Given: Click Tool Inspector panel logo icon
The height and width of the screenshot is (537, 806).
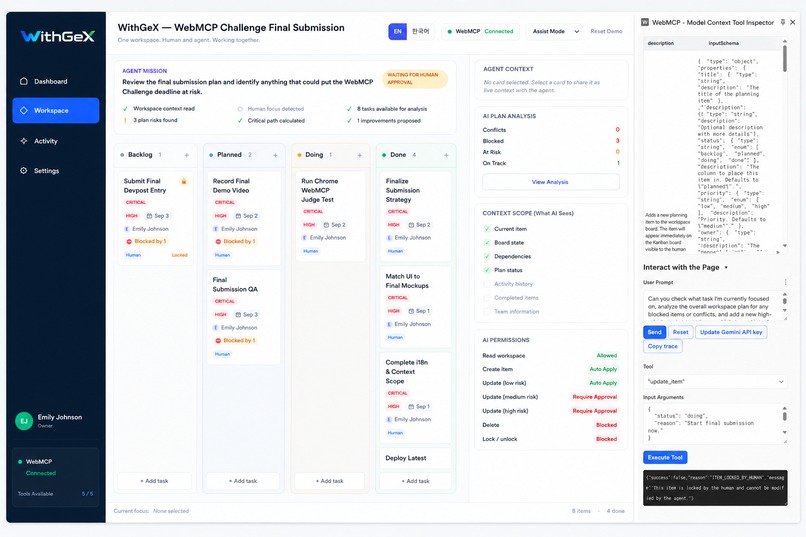Looking at the screenshot, I should 645,22.
